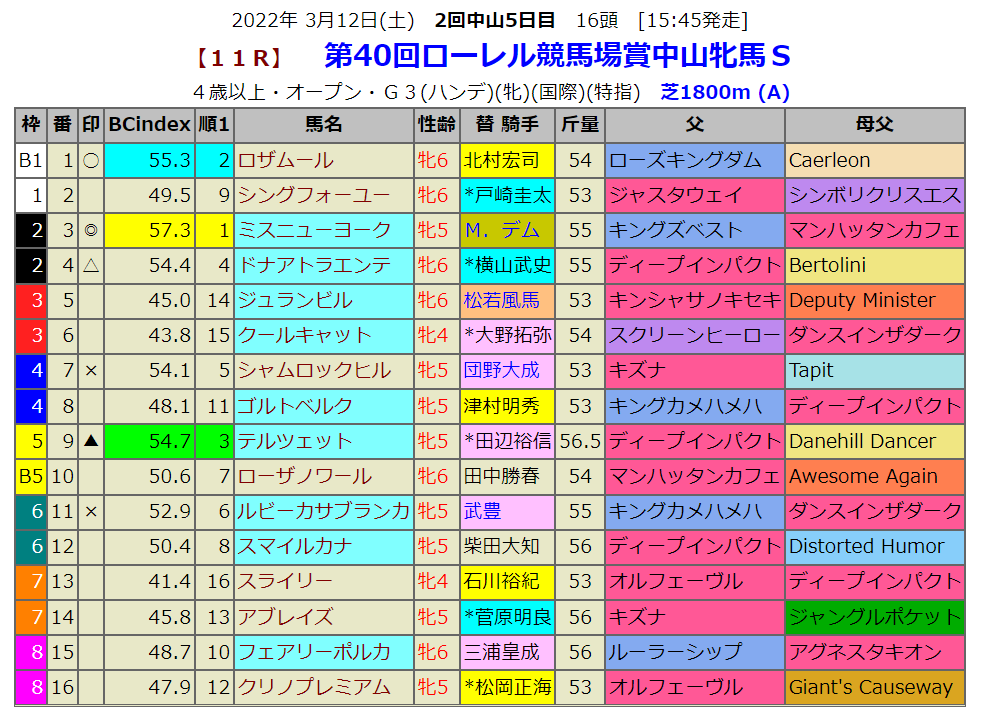Viewport: 983px width, 723px height.
Task: Click the ○ mark in row 1
Action: click(91, 160)
